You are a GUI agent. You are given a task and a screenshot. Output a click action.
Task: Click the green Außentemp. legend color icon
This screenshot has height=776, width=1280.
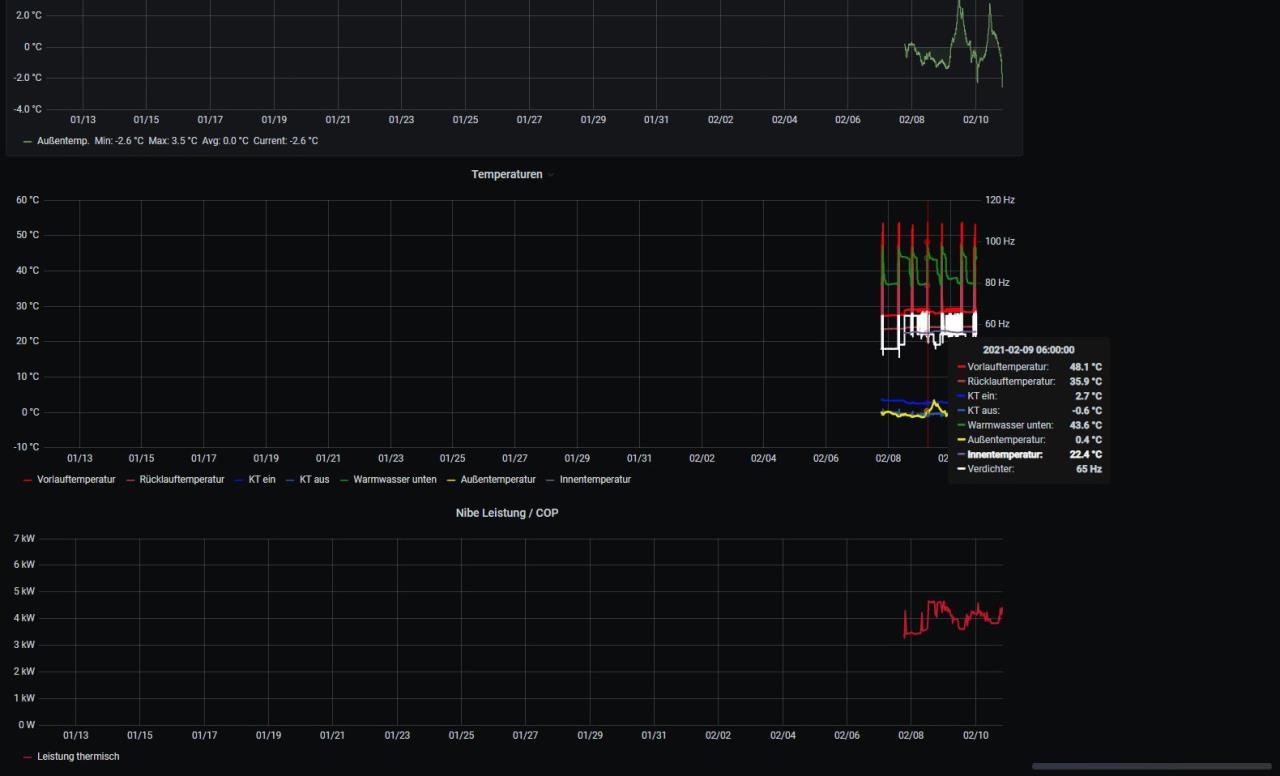(x=27, y=141)
